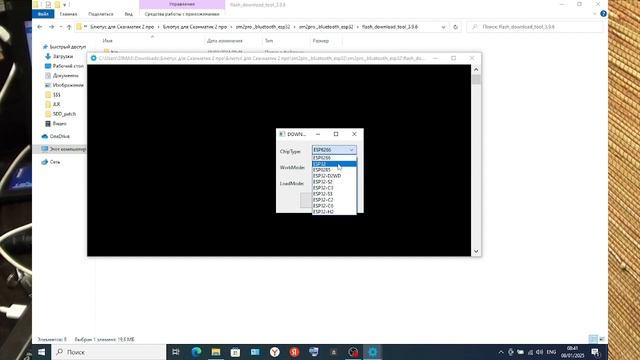The width and height of the screenshot is (640, 360).
Task: Choose ESP8266 from the dropdown list
Action: (334, 158)
